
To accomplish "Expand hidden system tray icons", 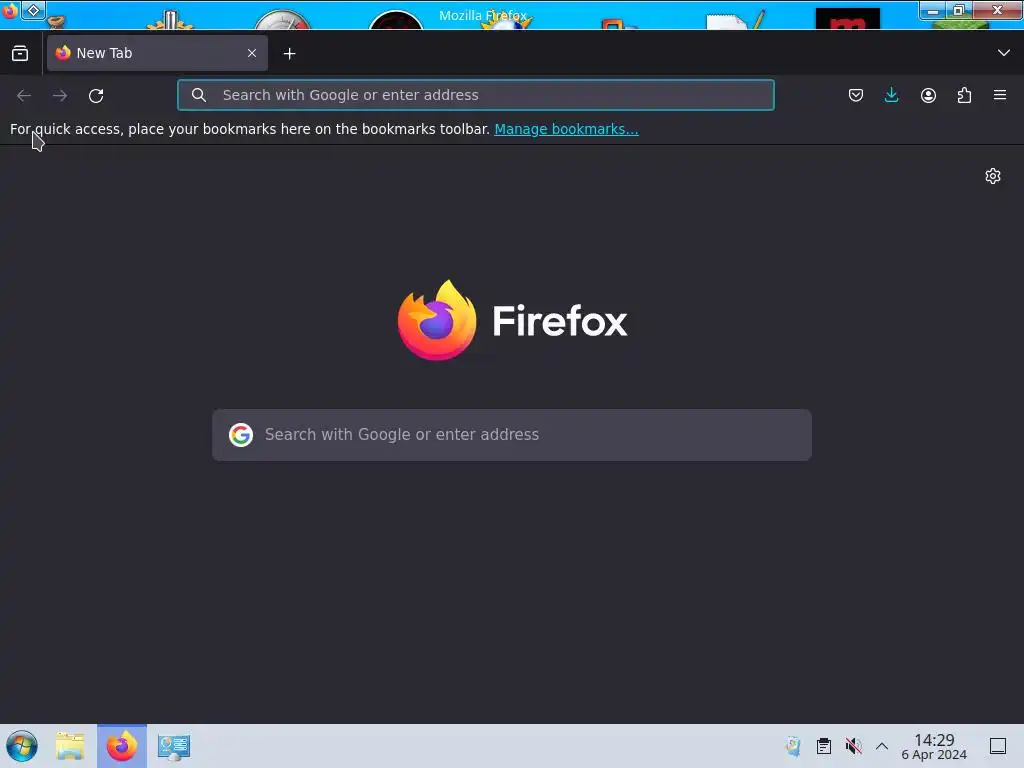I will click(882, 746).
